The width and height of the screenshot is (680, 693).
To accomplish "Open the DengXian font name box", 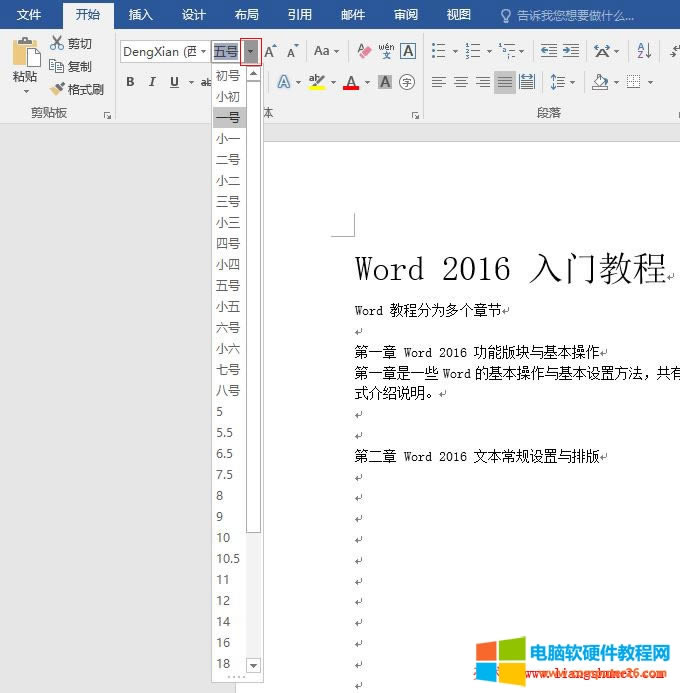I will coord(160,51).
